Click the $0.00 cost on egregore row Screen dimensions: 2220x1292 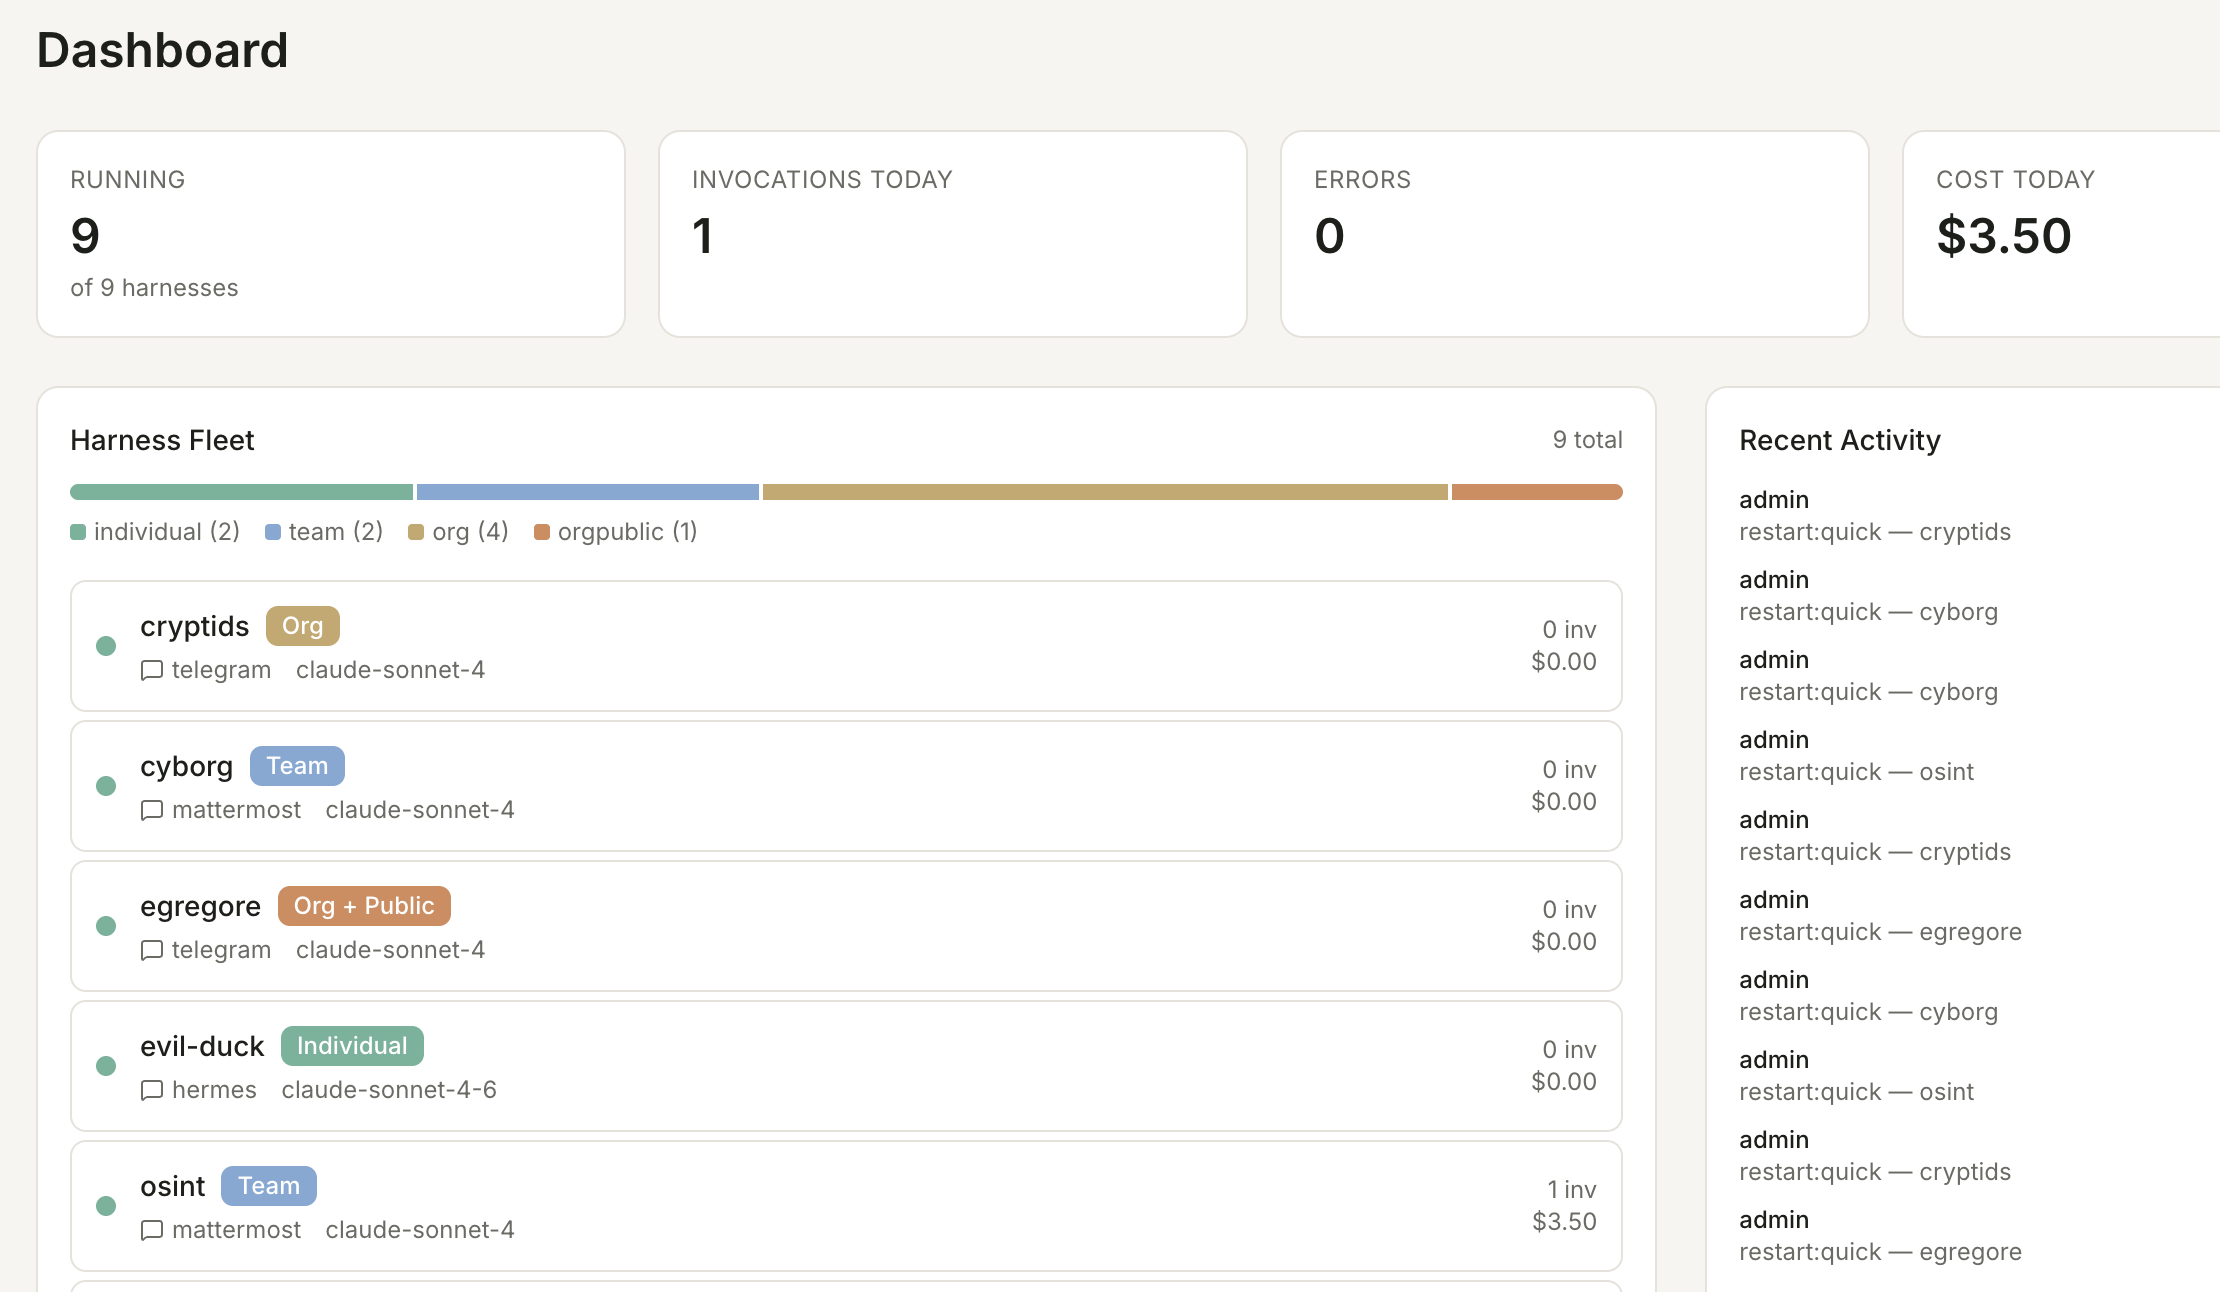pyautogui.click(x=1564, y=942)
